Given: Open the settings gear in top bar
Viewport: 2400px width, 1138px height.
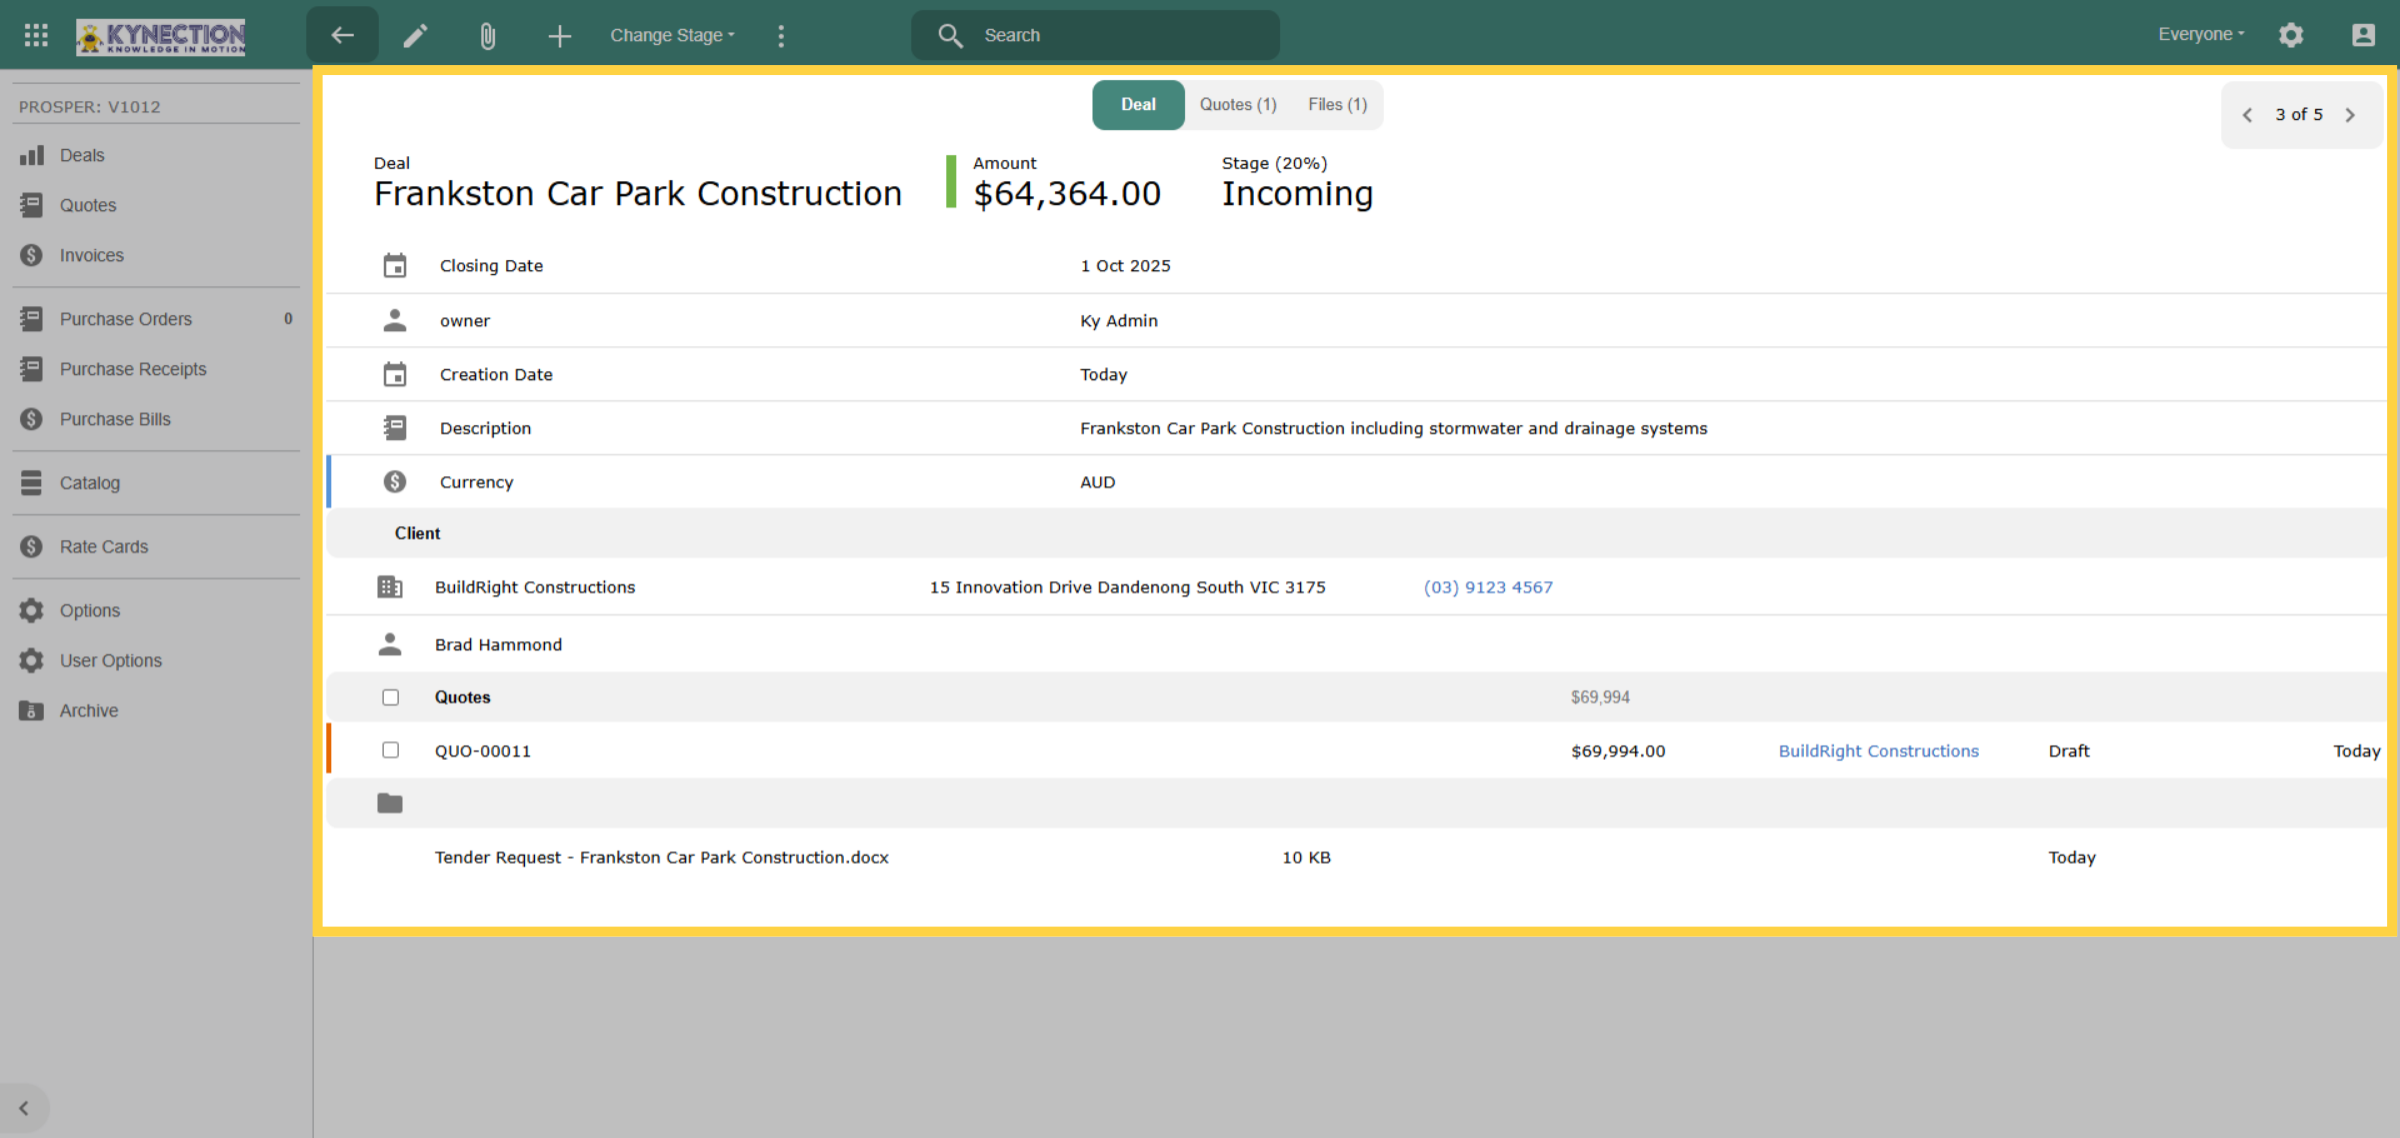Looking at the screenshot, I should coord(2291,35).
